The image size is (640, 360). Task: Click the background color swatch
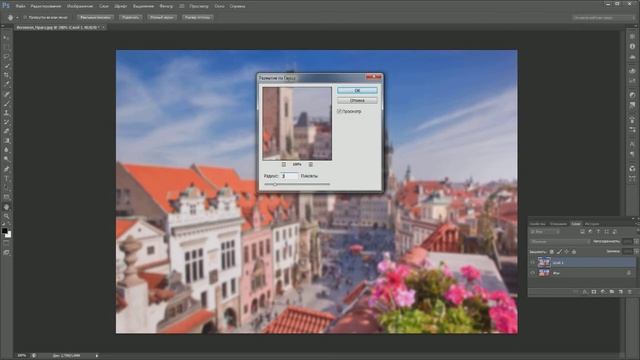(9, 235)
